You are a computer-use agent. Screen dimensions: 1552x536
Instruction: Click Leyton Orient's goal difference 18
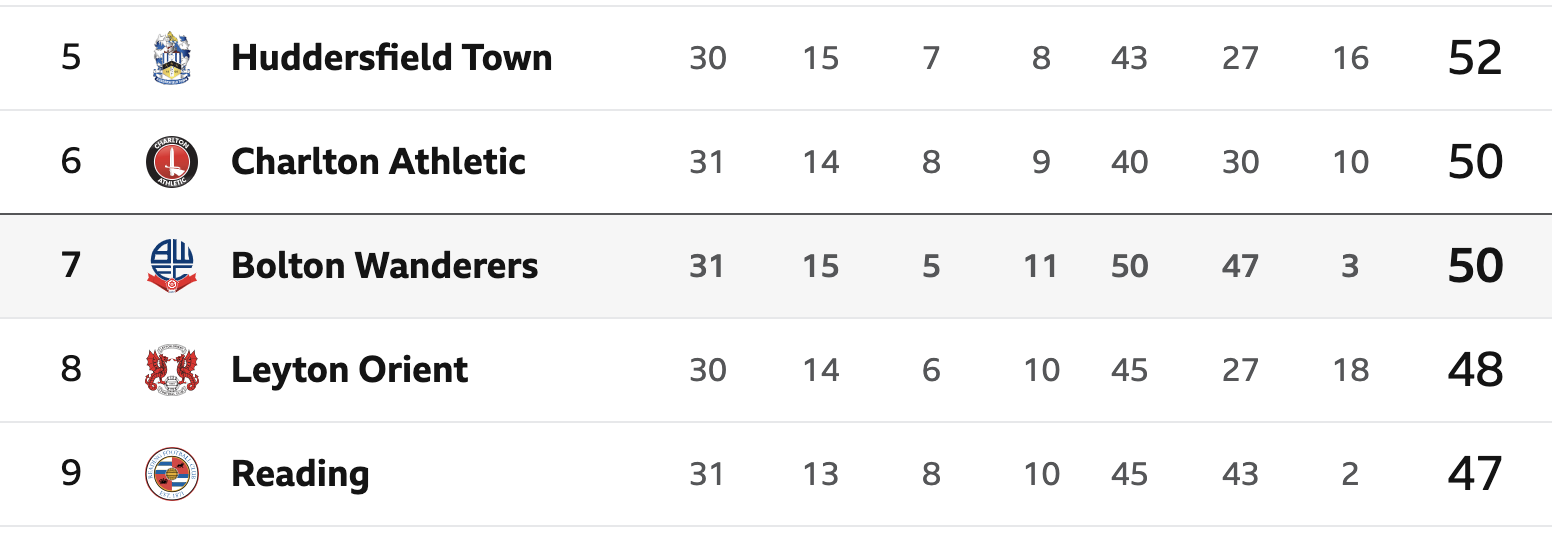tap(1350, 370)
